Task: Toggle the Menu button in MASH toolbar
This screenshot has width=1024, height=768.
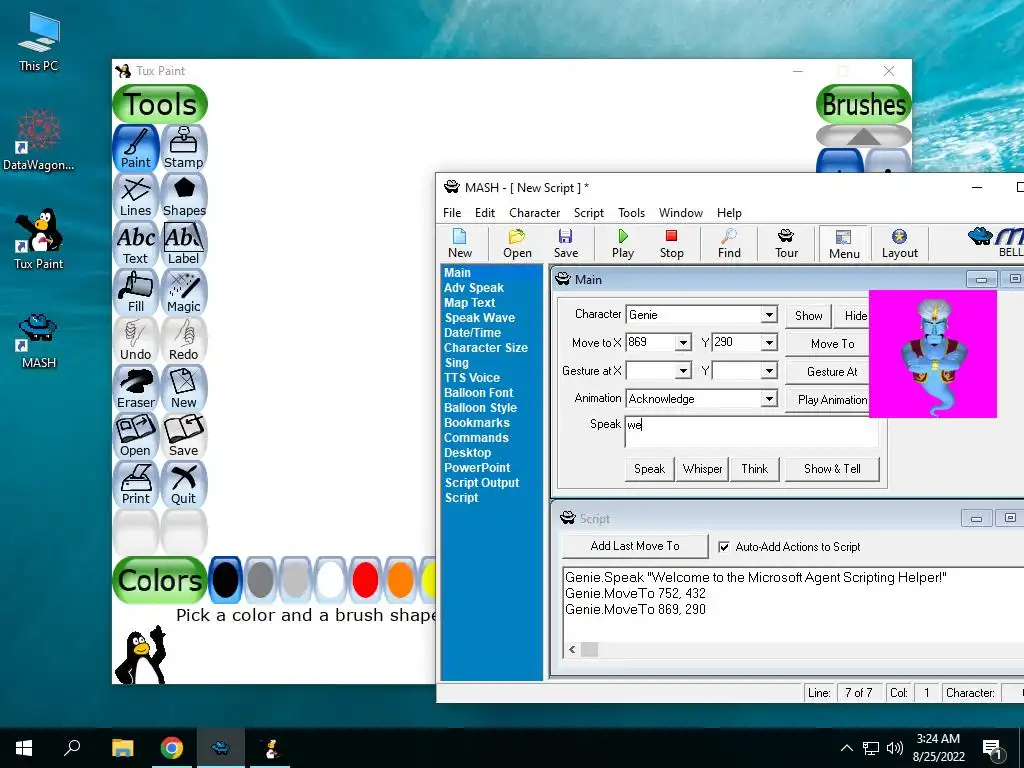Action: tap(844, 244)
